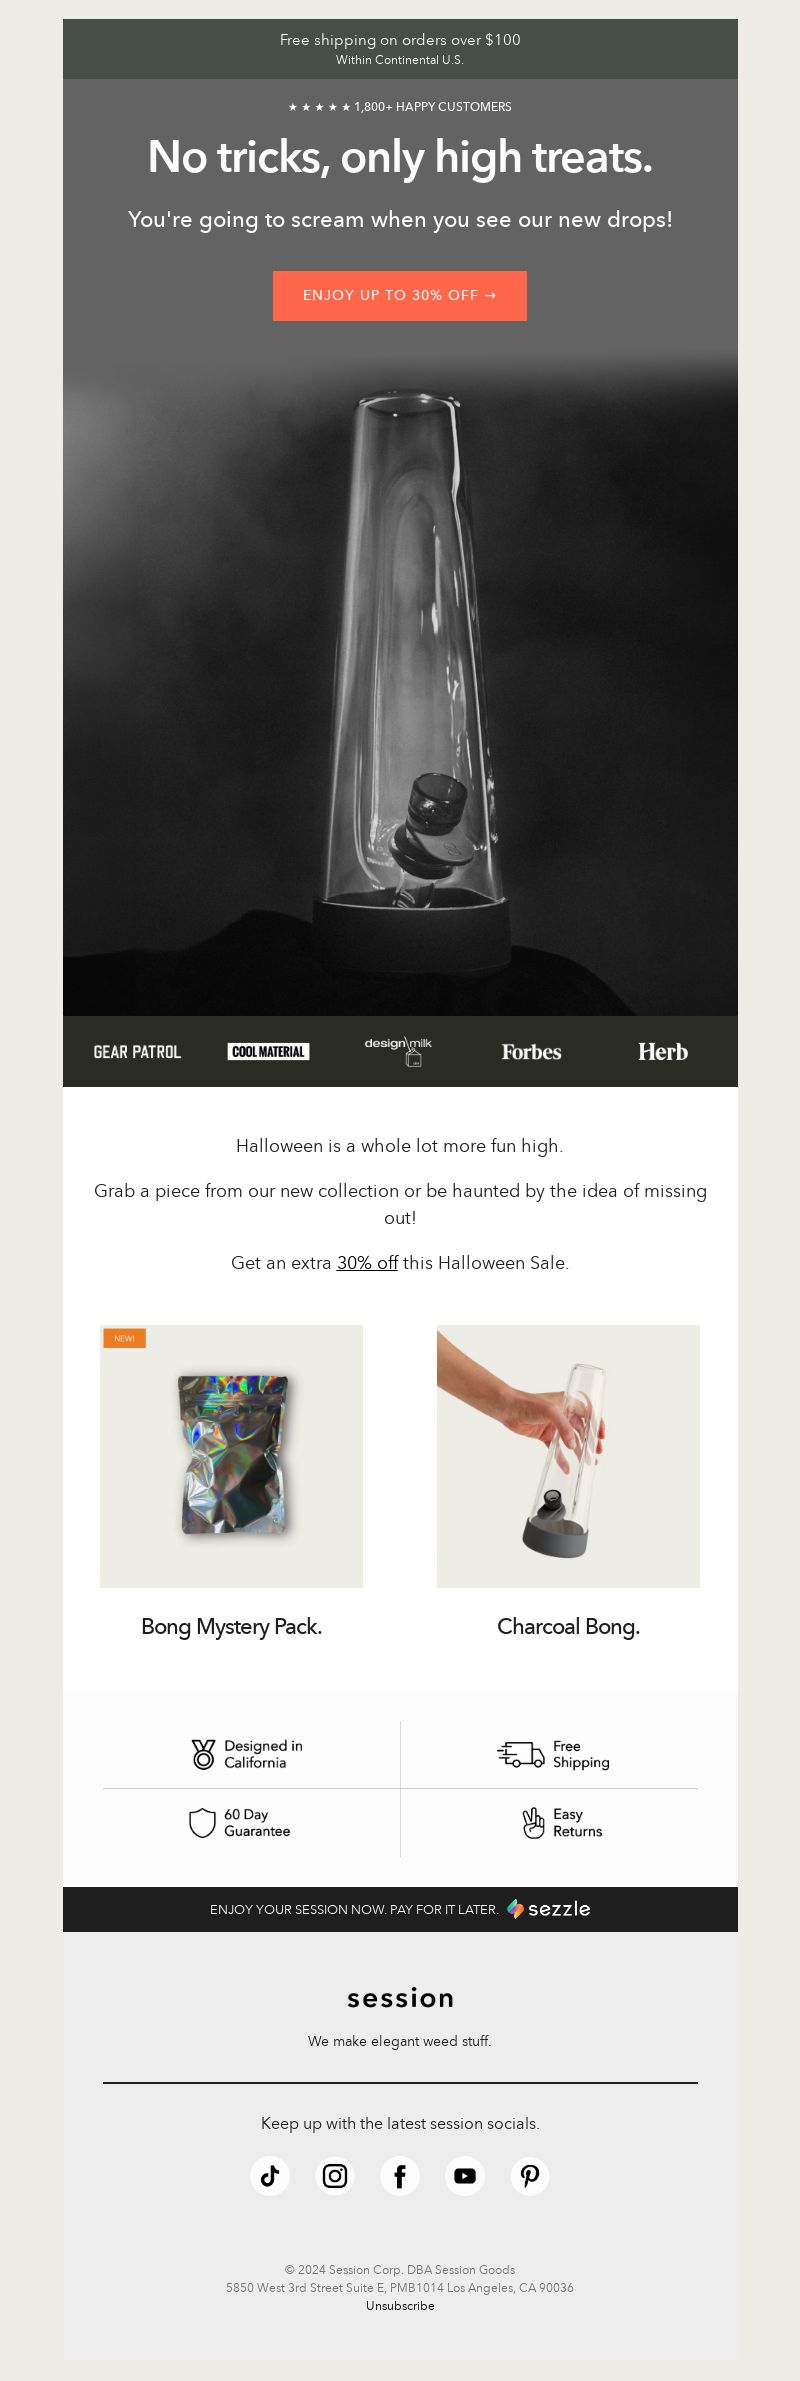Open the Charcoal Bong product image

[568, 1456]
